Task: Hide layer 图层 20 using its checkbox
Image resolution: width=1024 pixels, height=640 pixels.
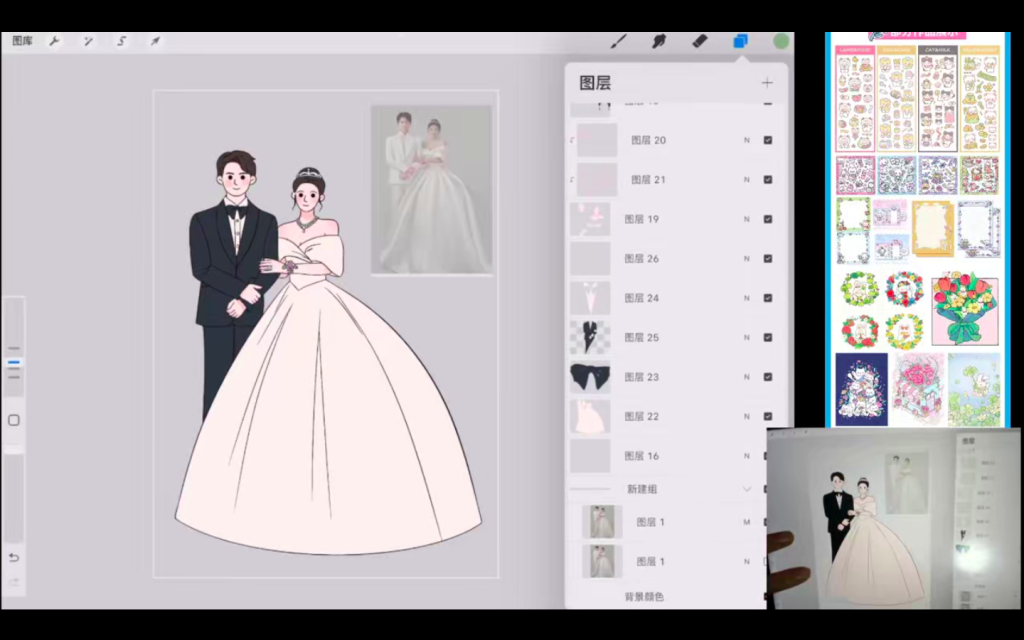Action: click(x=768, y=140)
